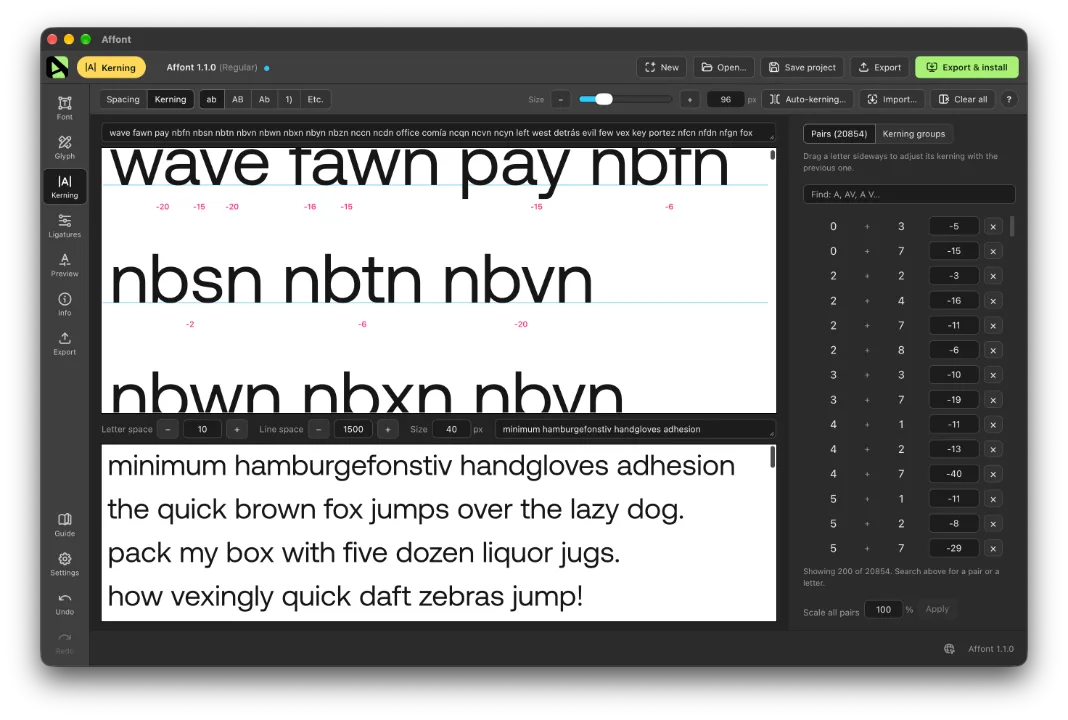Open the Auto-kerning dialog
Viewport: 1068px width, 720px height.
(x=808, y=99)
